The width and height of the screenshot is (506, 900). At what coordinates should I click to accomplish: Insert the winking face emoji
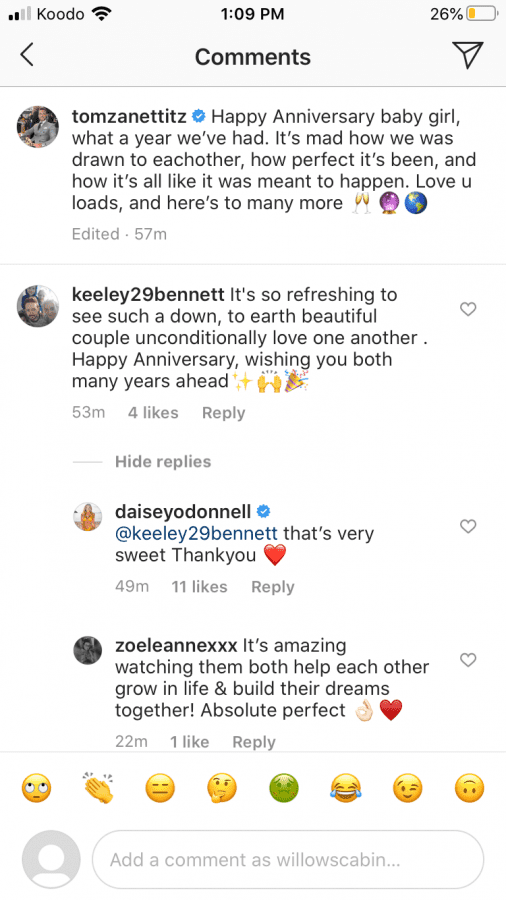[x=407, y=788]
